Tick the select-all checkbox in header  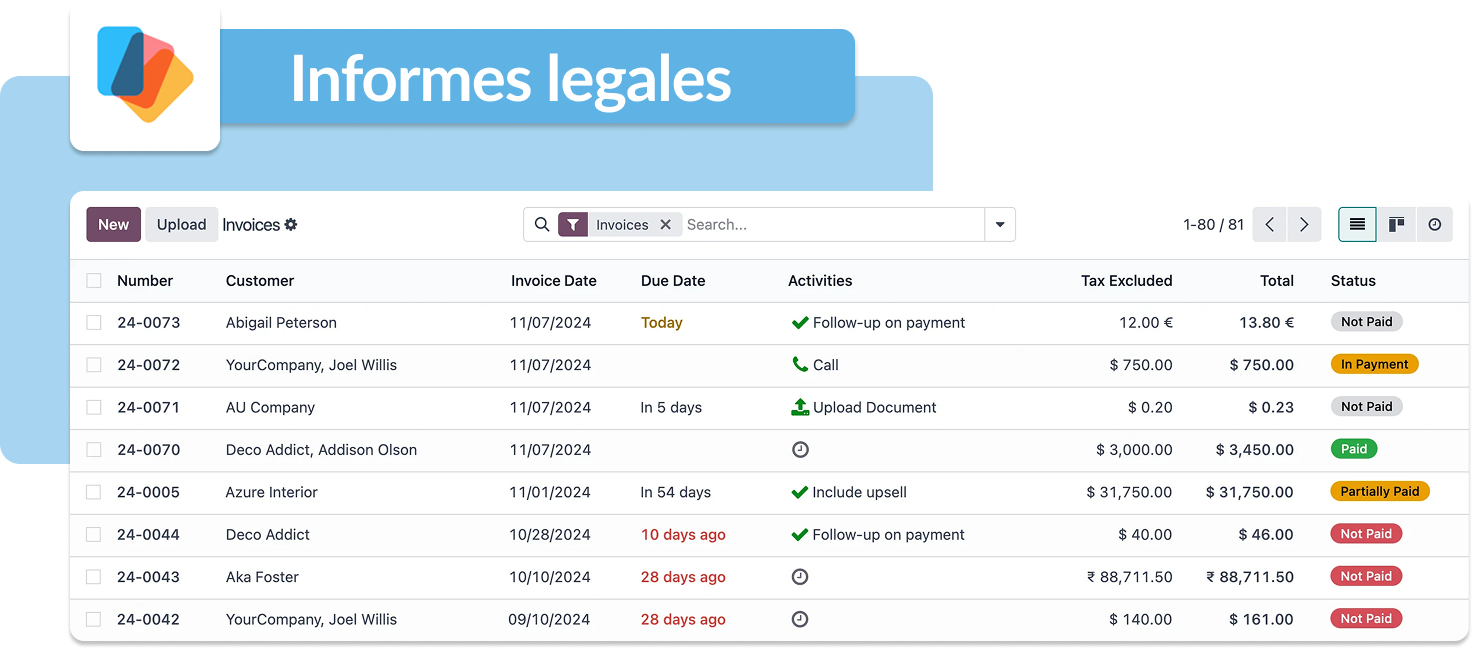click(94, 281)
